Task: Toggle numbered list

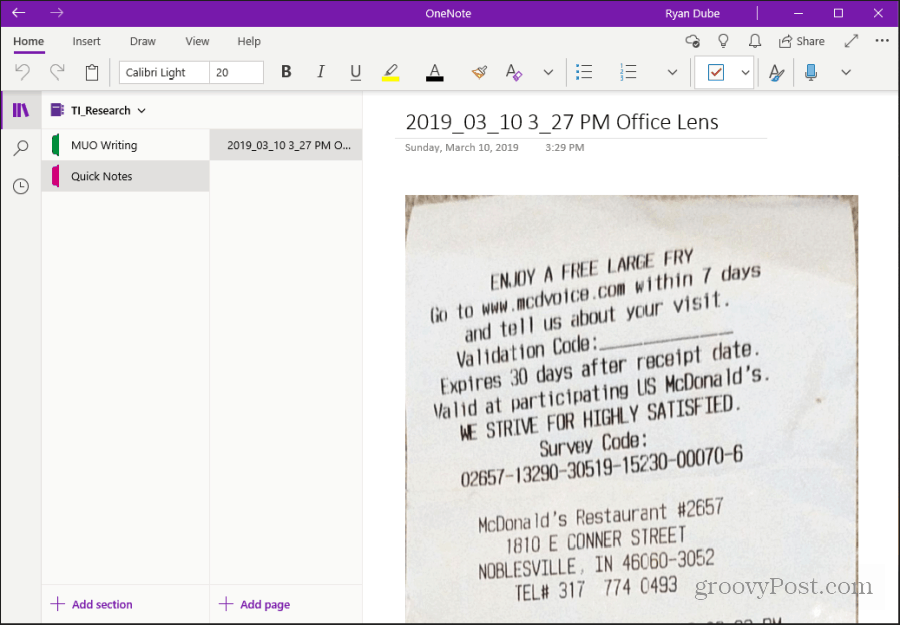Action: [x=628, y=72]
